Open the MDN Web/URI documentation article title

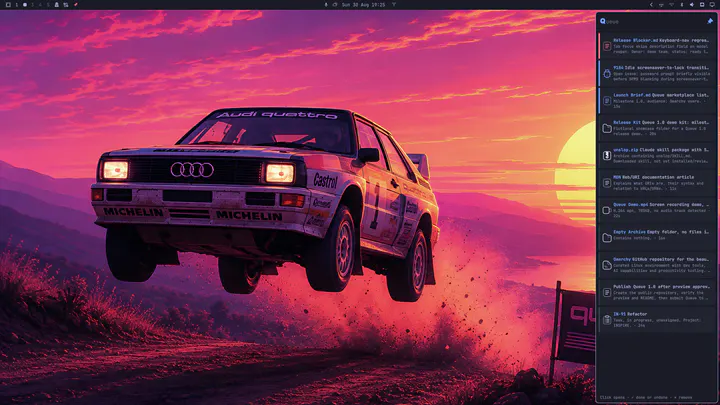pyautogui.click(x=653, y=177)
